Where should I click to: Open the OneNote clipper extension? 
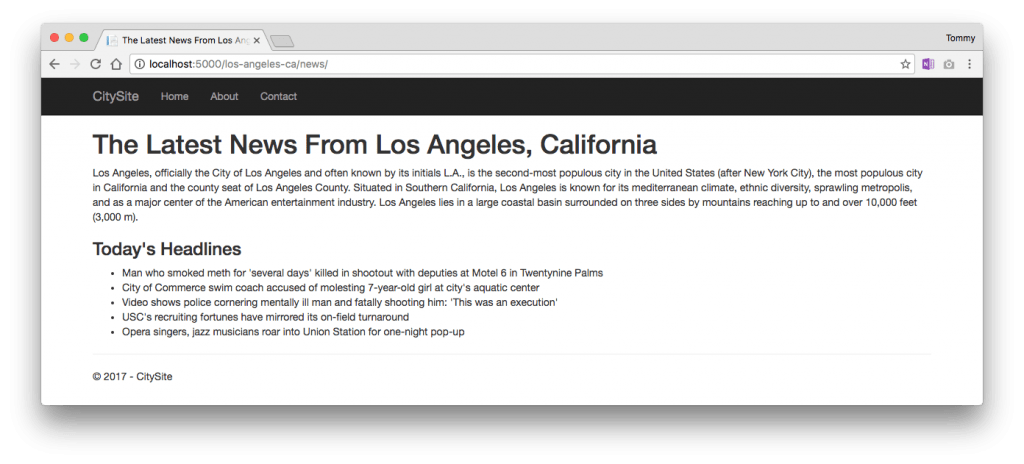tap(928, 64)
